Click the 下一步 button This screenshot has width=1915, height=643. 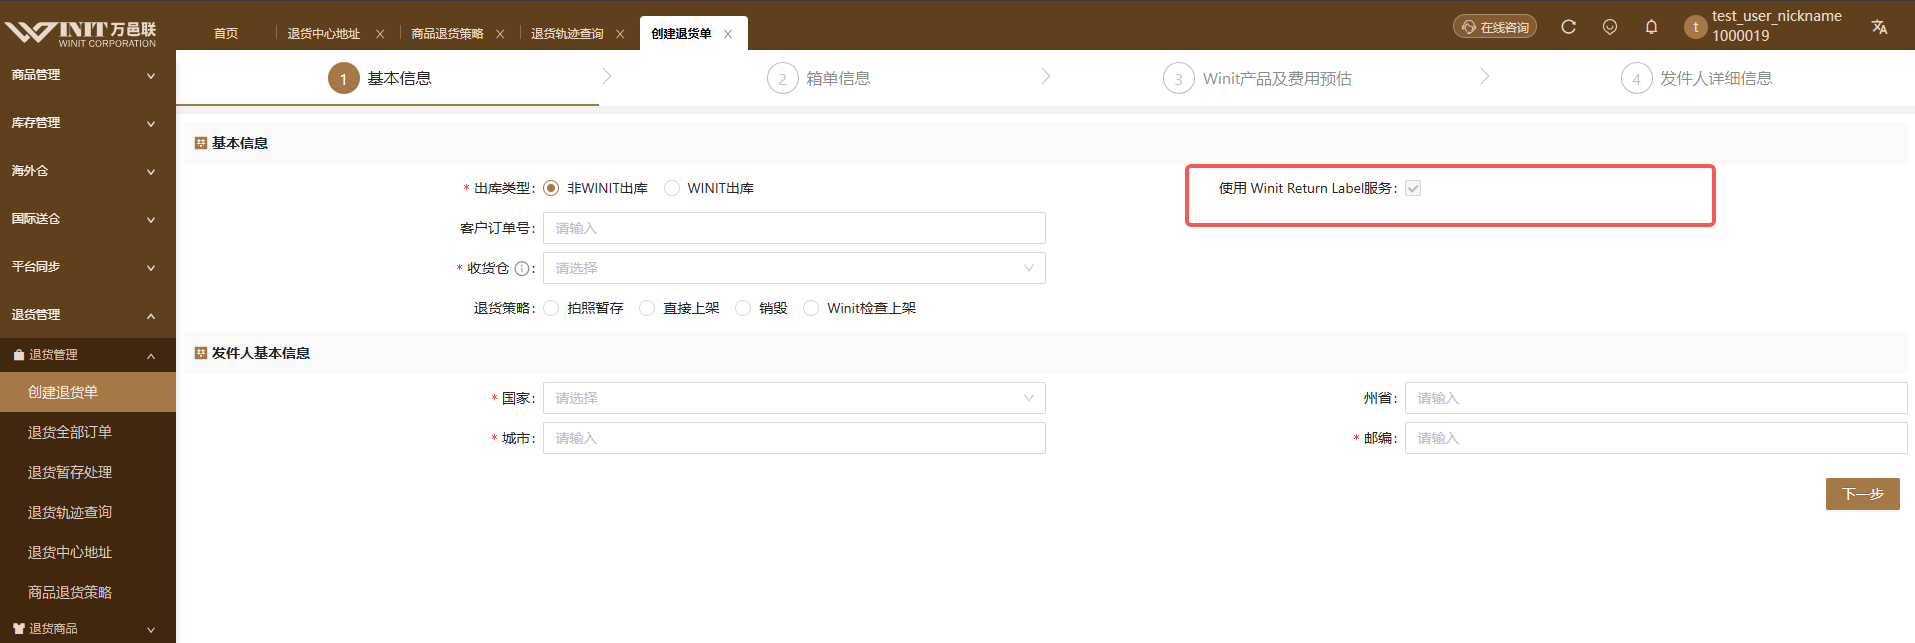pyautogui.click(x=1862, y=494)
